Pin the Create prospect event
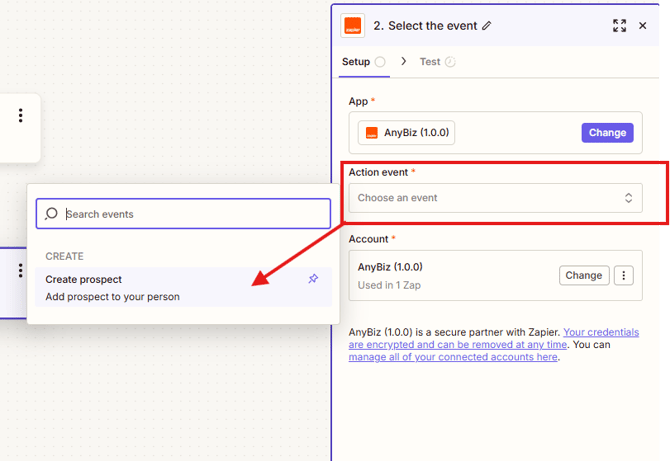The width and height of the screenshot is (670, 461). (313, 279)
